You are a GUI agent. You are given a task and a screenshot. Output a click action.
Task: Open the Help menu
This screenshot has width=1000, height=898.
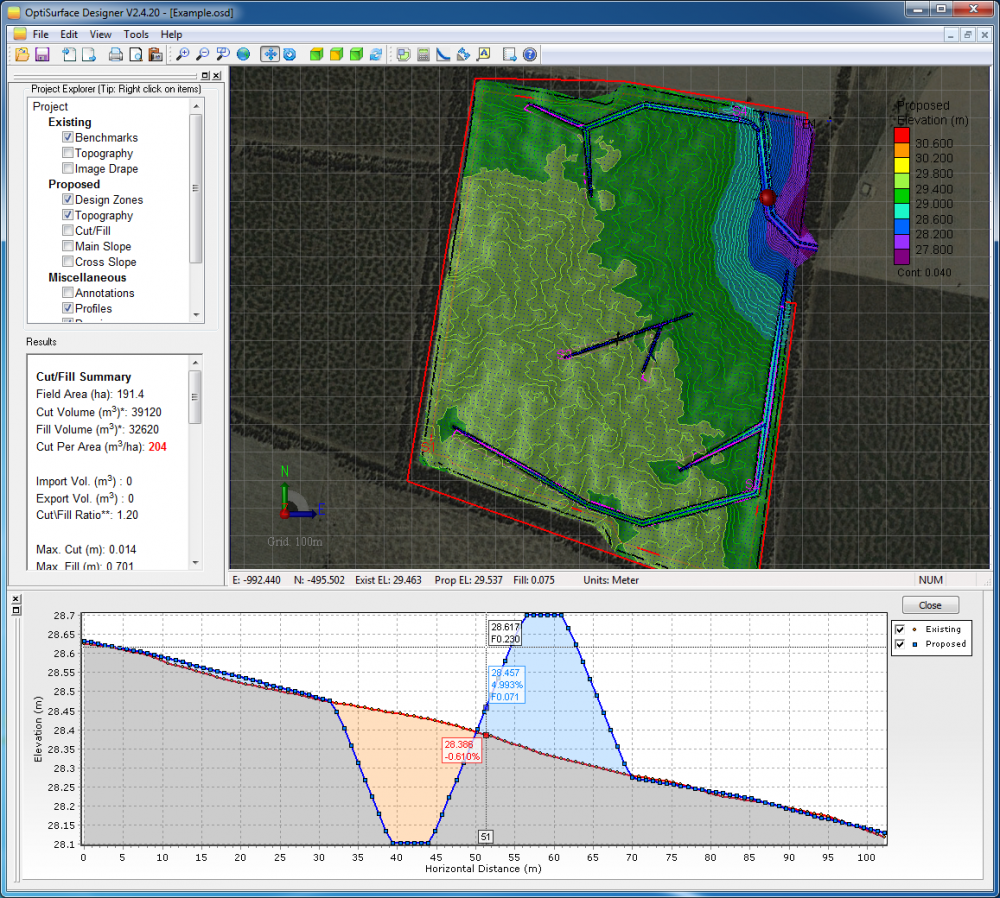point(171,34)
